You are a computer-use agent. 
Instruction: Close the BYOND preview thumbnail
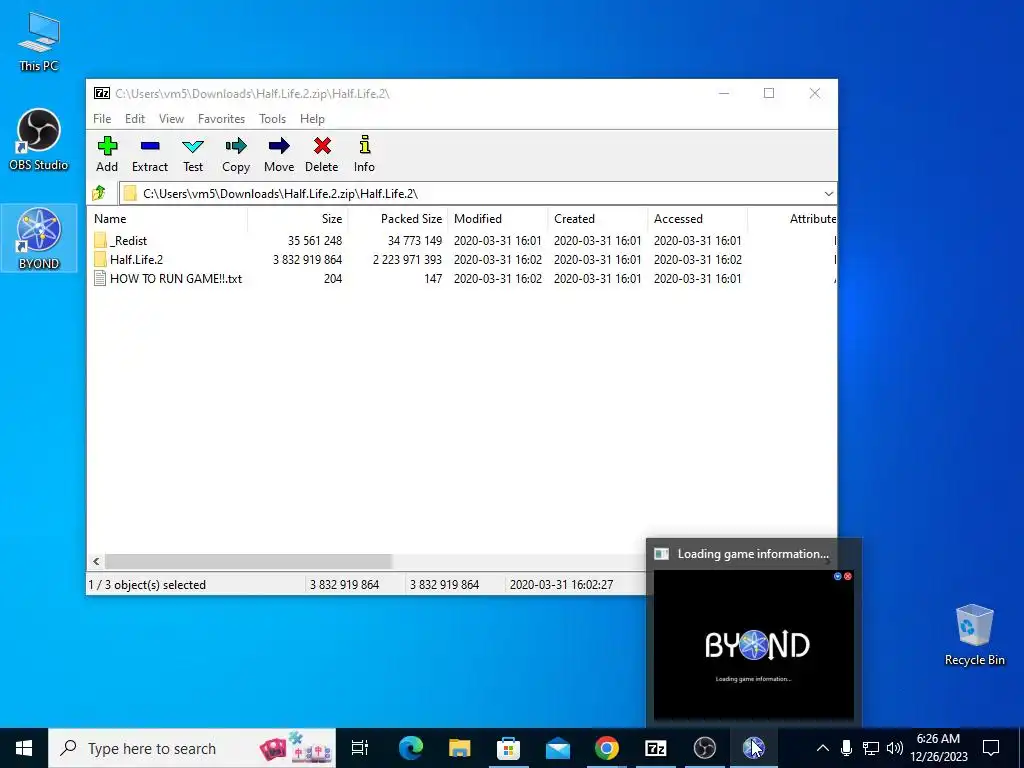[x=848, y=576]
